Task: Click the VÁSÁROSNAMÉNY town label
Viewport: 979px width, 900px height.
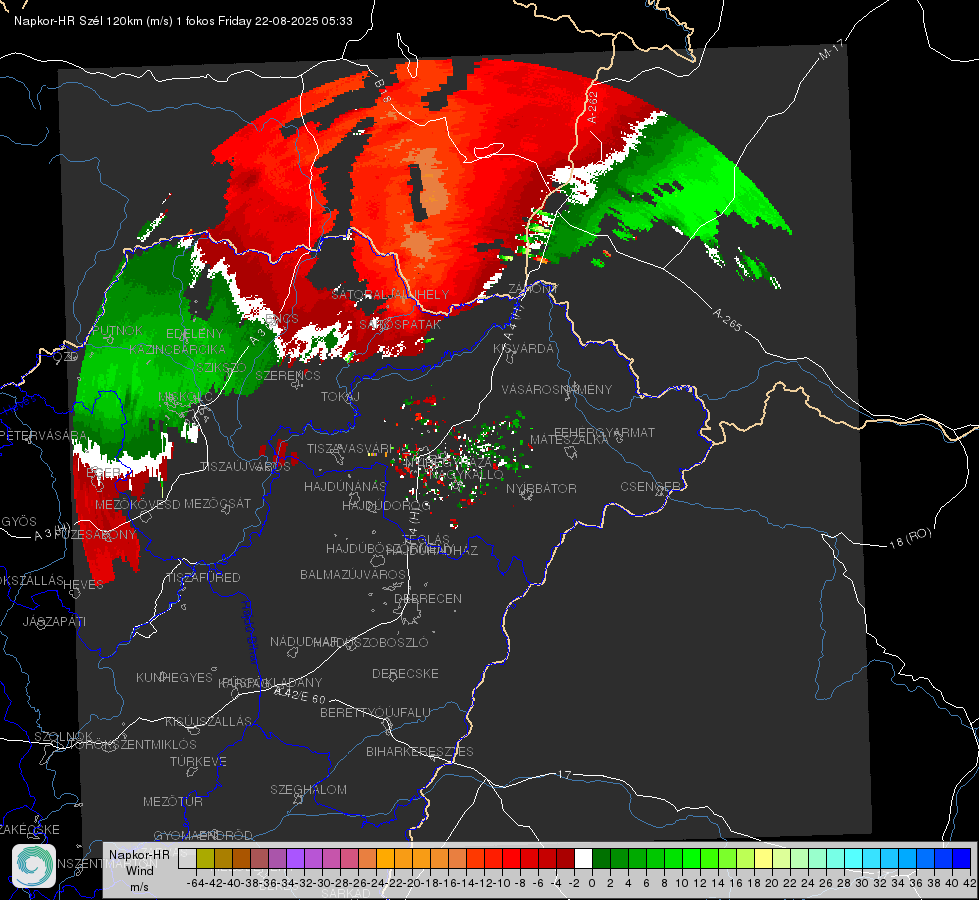Action: (557, 389)
